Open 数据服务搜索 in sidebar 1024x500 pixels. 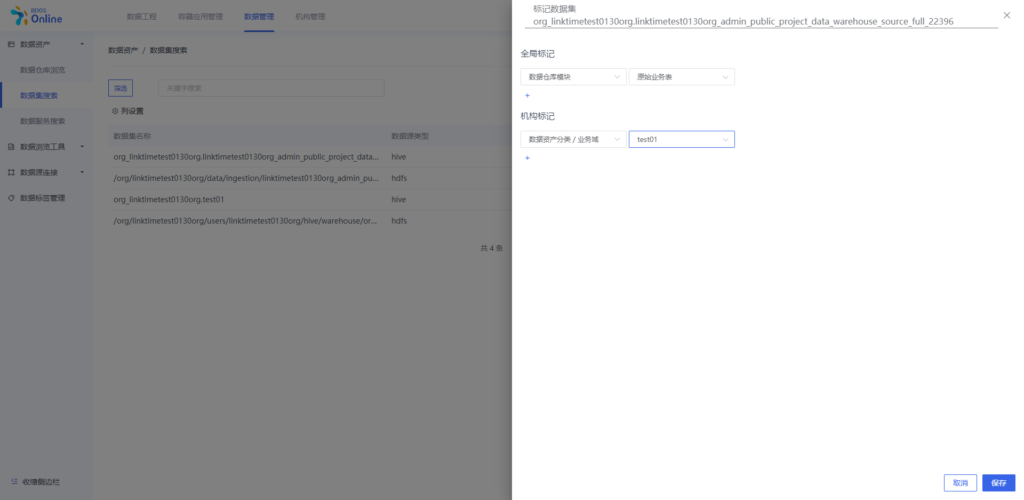pos(42,121)
